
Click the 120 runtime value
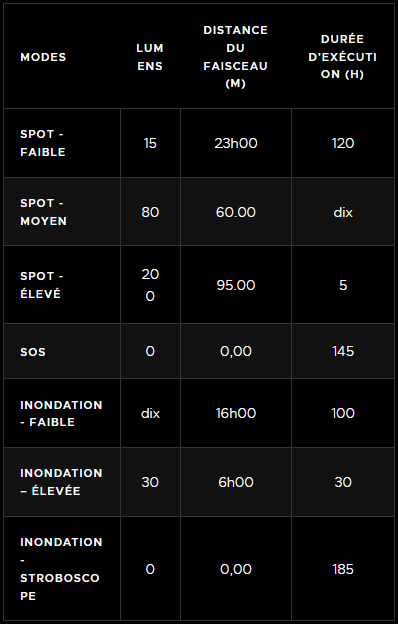343,143
